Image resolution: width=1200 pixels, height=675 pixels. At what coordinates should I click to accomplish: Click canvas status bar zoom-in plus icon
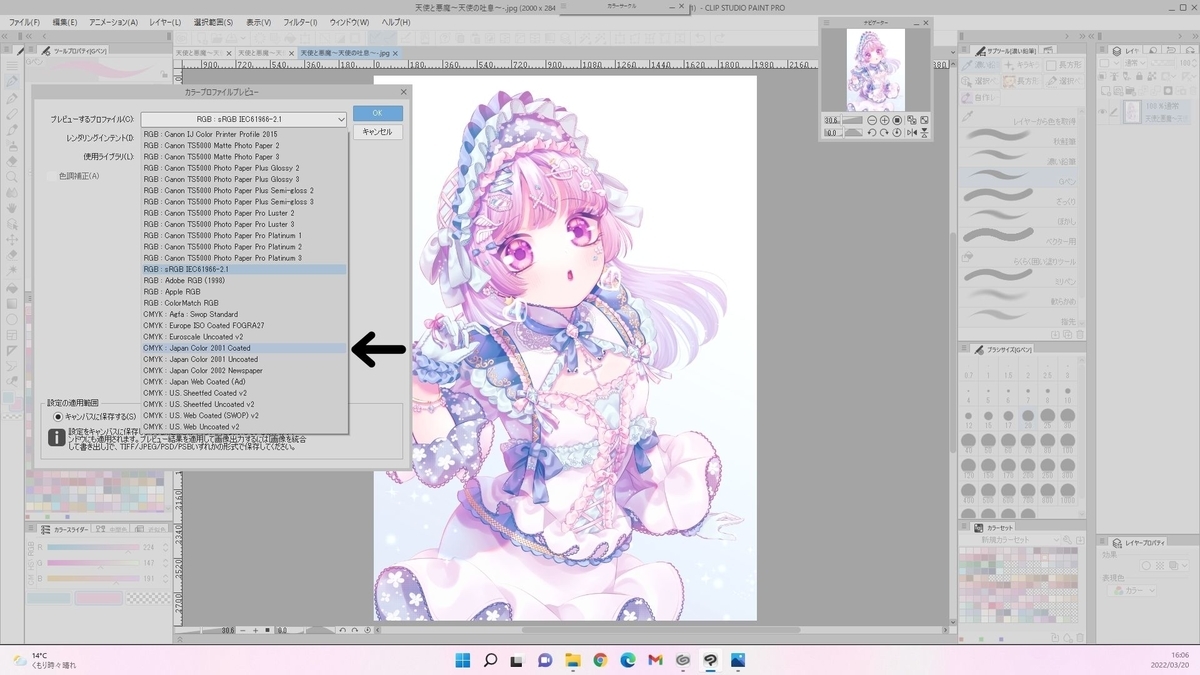coord(255,630)
